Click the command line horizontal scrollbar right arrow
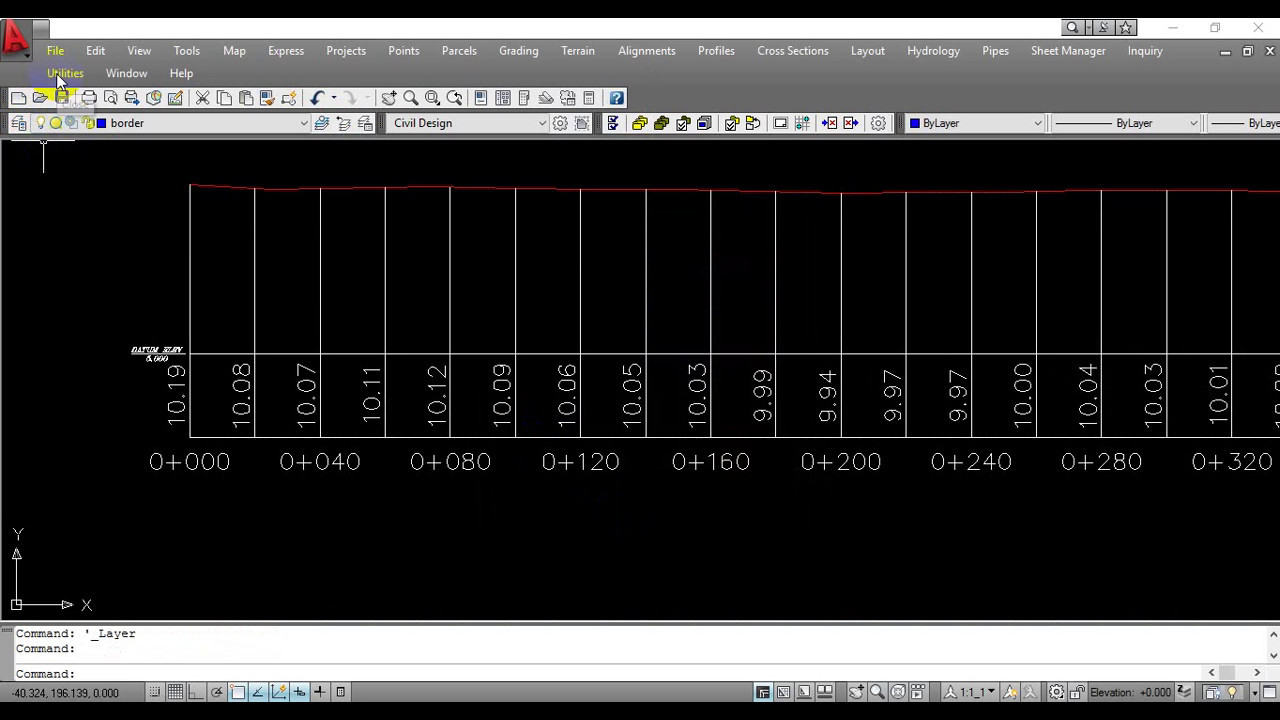This screenshot has width=1280, height=720. tap(1257, 673)
